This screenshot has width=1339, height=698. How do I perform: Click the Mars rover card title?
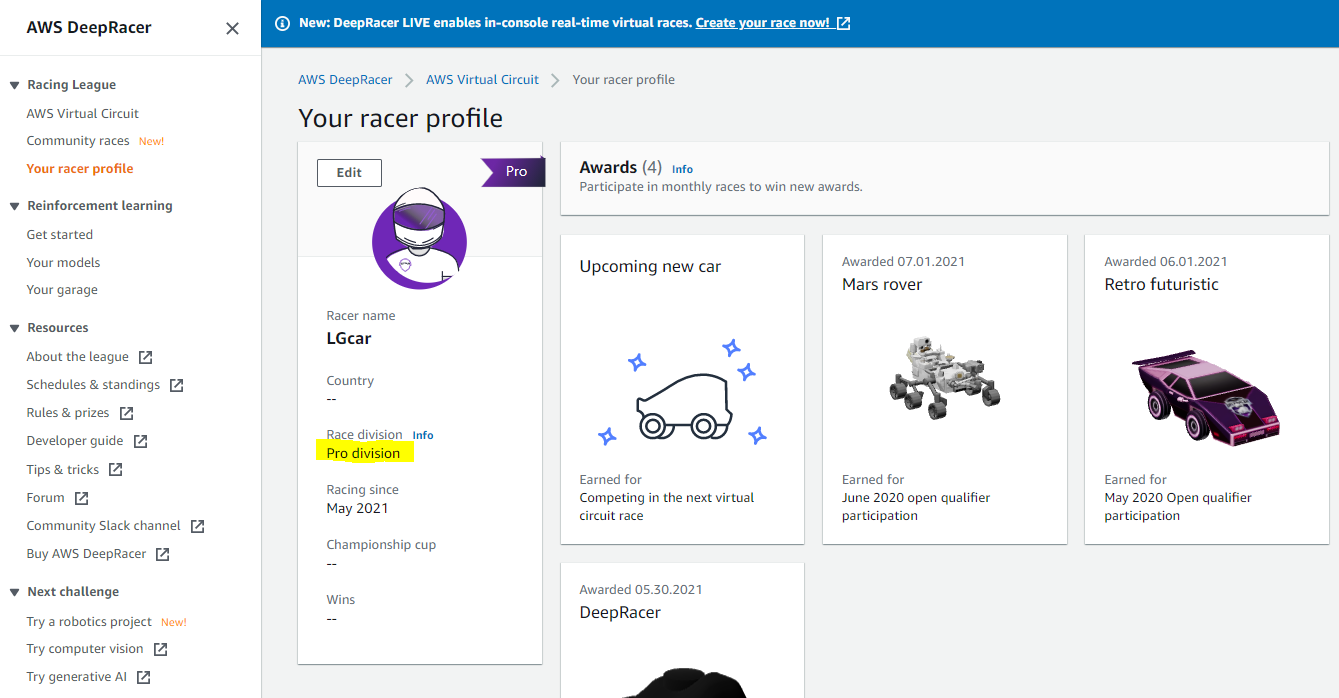(x=882, y=285)
